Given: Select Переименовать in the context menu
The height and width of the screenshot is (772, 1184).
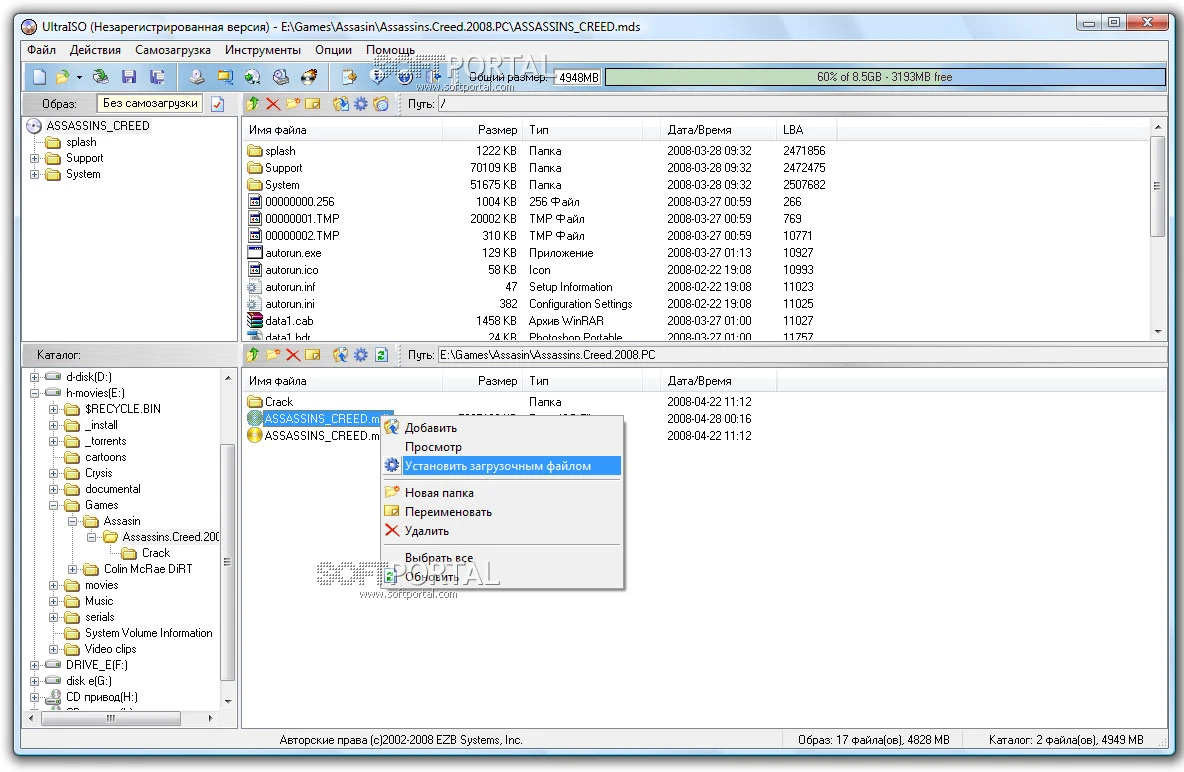Looking at the screenshot, I should 448,512.
